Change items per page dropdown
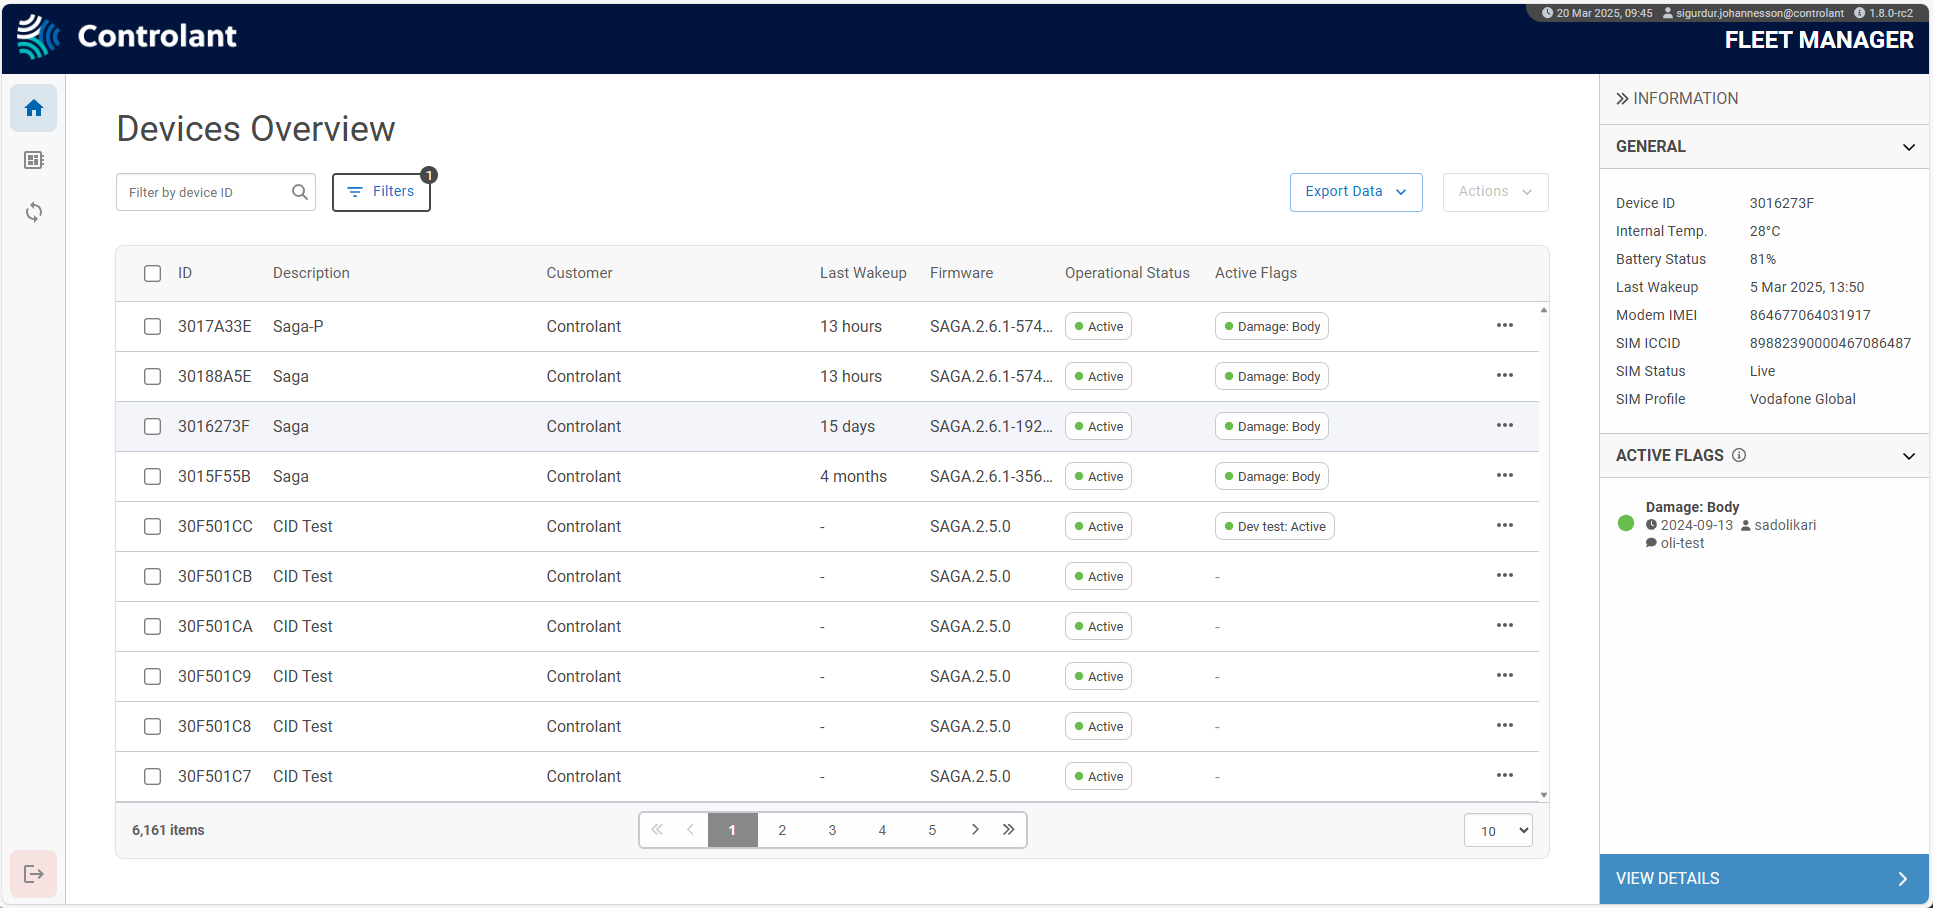Viewport: 1933px width, 908px height. coord(1498,830)
